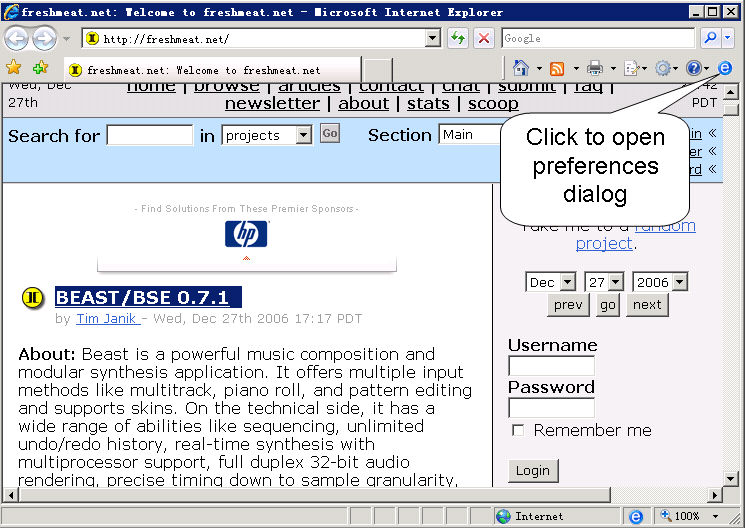
Task: Open the newsletter link
Action: pyautogui.click(x=272, y=104)
